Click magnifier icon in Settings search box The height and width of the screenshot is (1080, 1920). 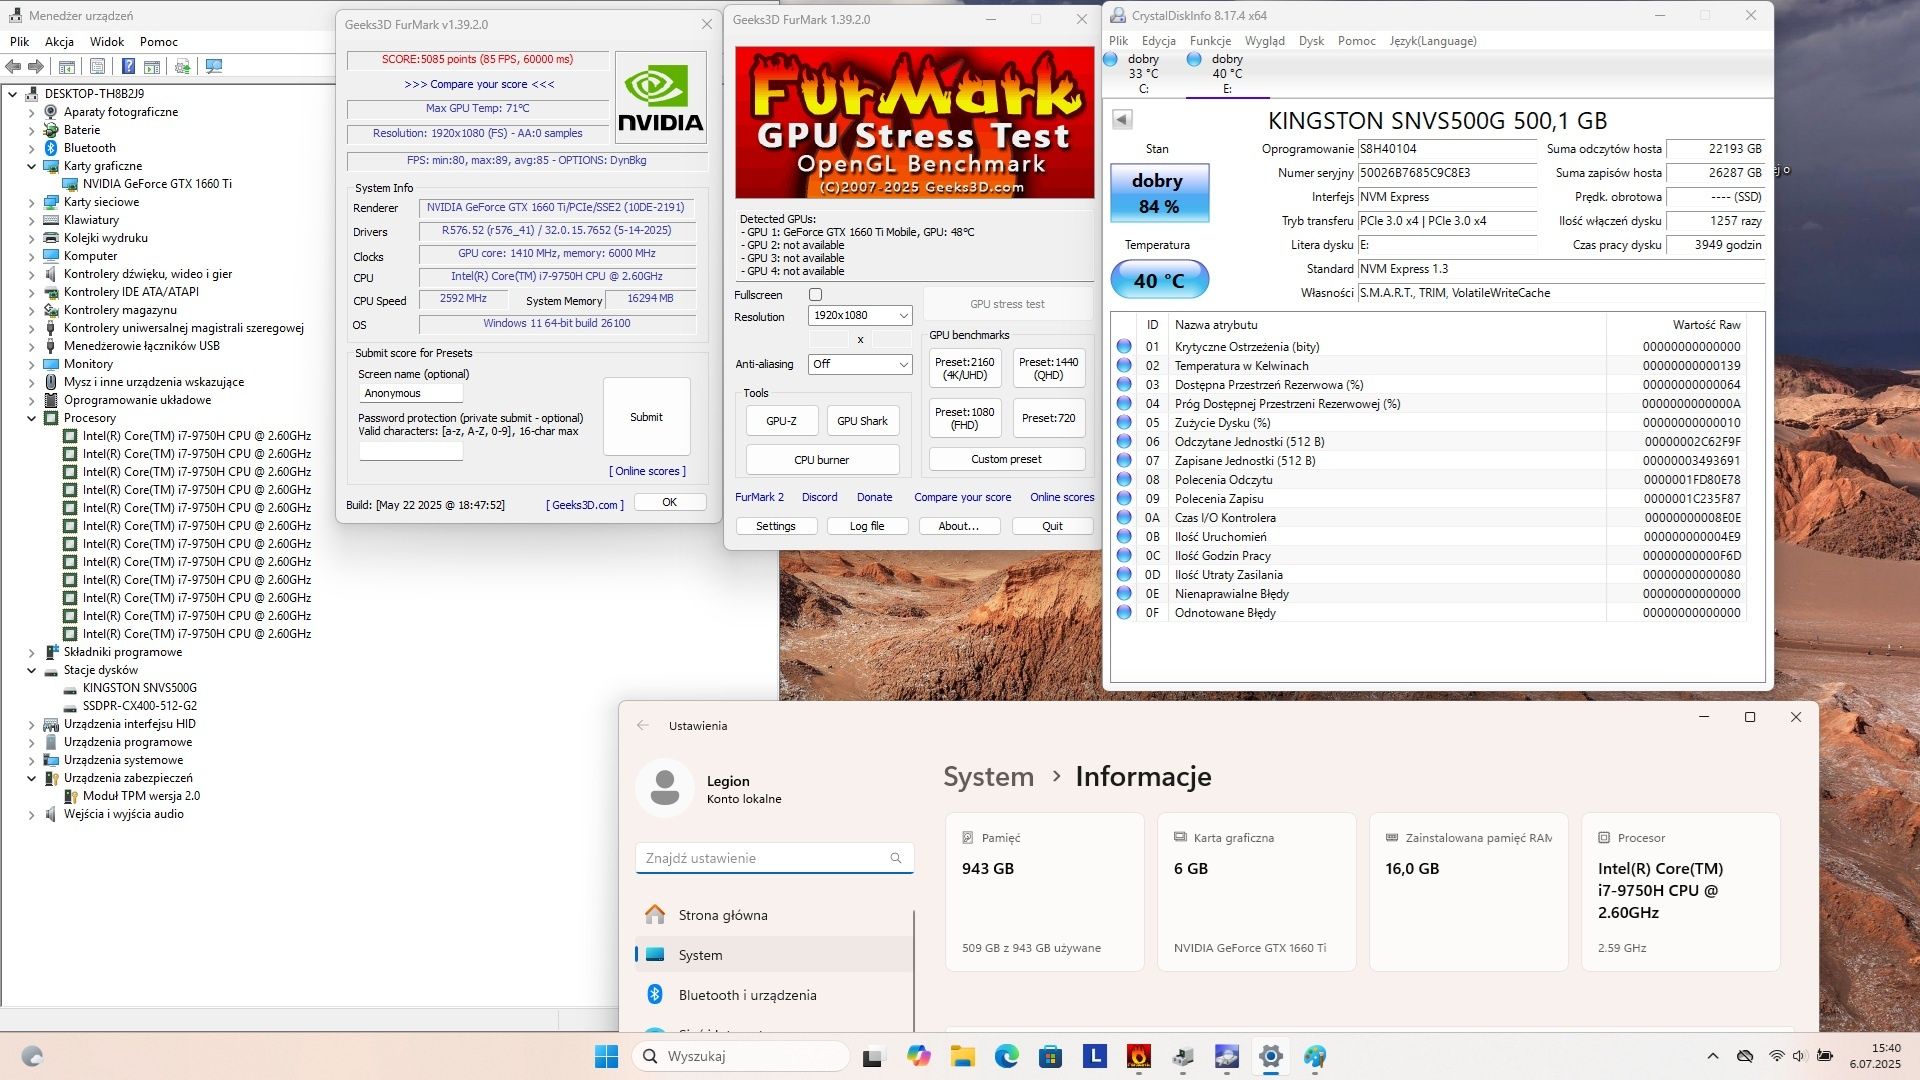click(x=896, y=858)
